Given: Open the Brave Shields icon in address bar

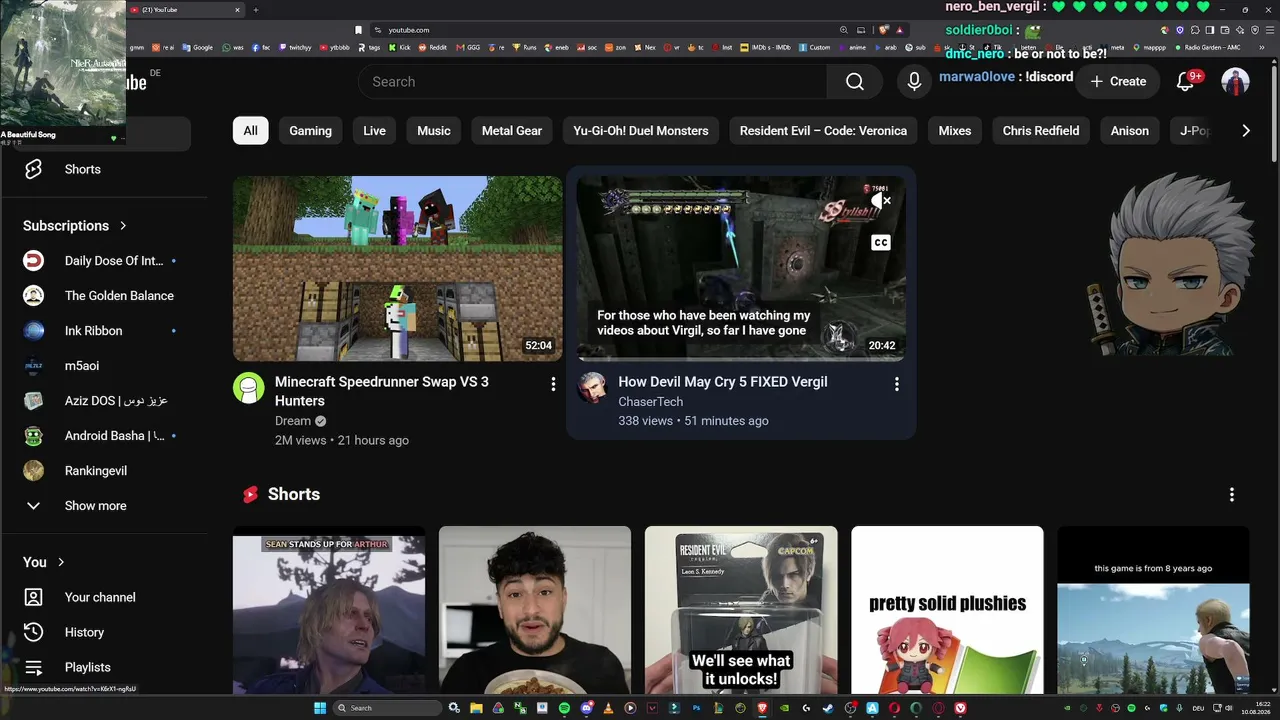Looking at the screenshot, I should [x=884, y=30].
